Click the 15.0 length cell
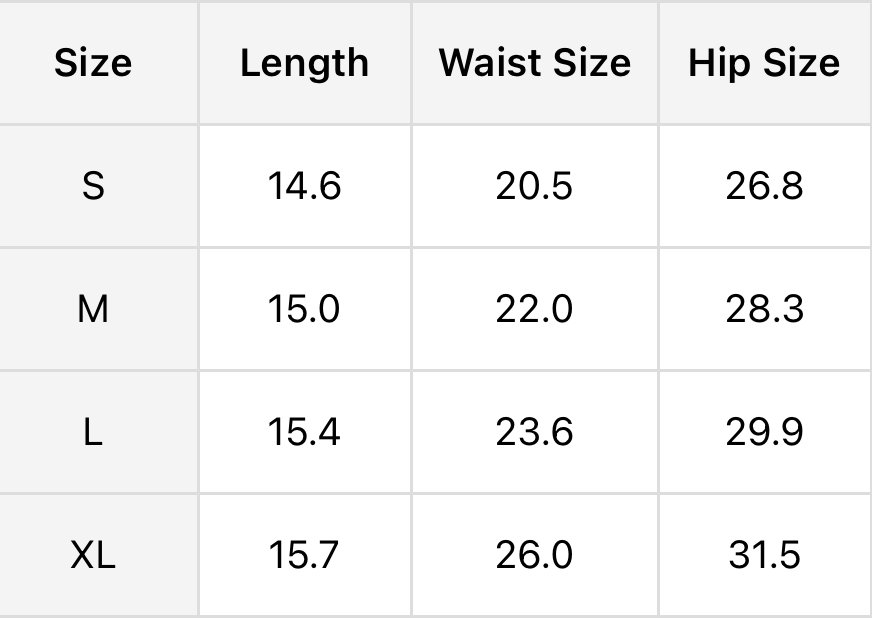 click(x=304, y=309)
